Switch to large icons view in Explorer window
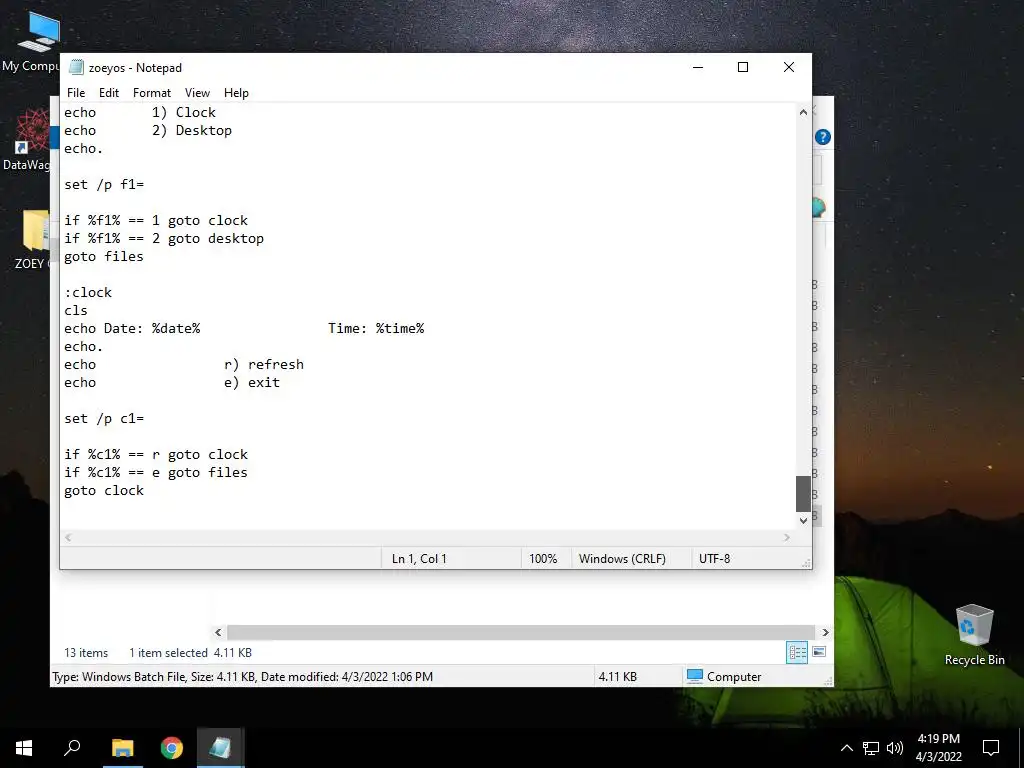Viewport: 1024px width, 768px height. [x=819, y=652]
